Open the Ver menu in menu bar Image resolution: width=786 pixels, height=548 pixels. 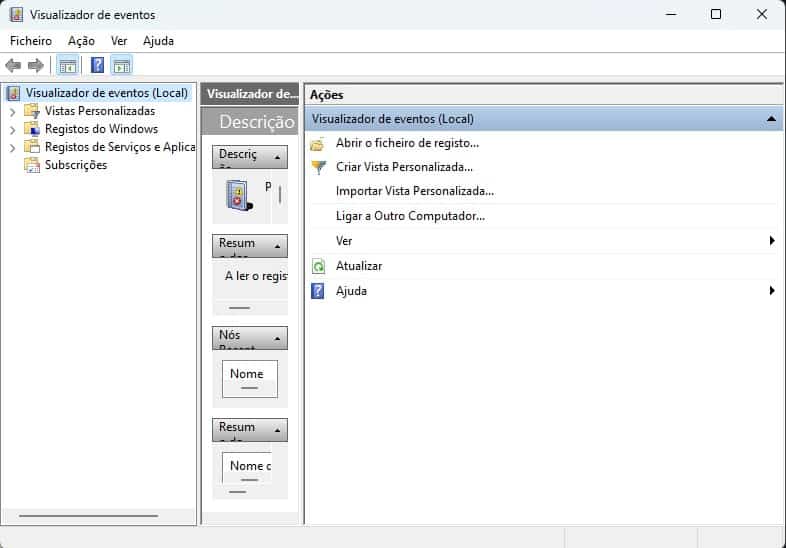coord(119,41)
